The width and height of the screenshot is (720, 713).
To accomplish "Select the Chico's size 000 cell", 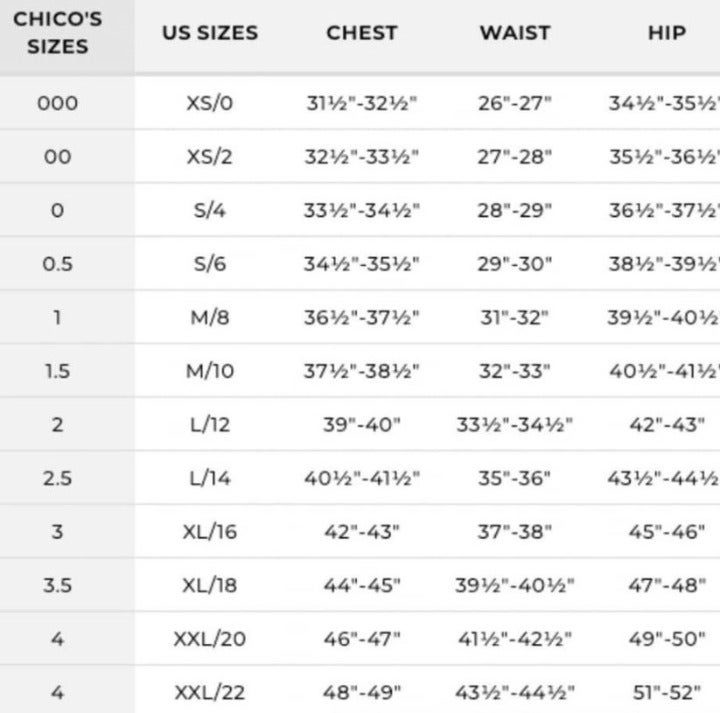I will point(57,103).
